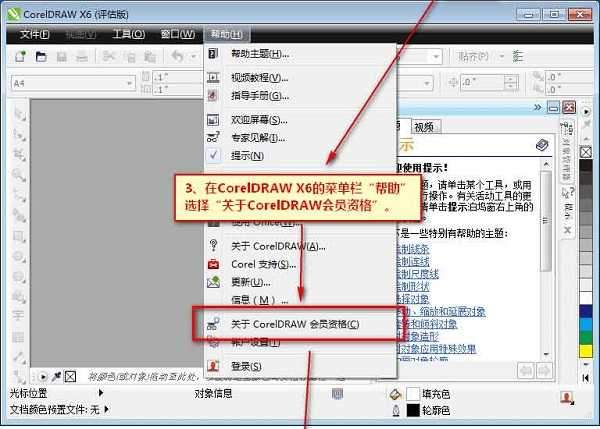Open the 文件(F) menu
The height and width of the screenshot is (429, 600).
(x=35, y=34)
